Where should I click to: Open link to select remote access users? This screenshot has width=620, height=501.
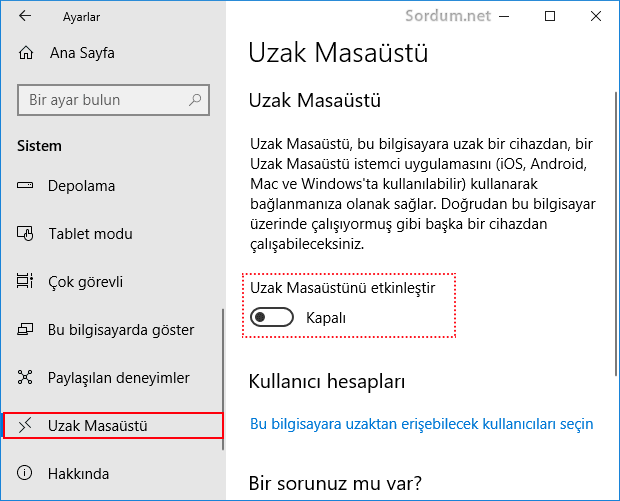point(422,423)
